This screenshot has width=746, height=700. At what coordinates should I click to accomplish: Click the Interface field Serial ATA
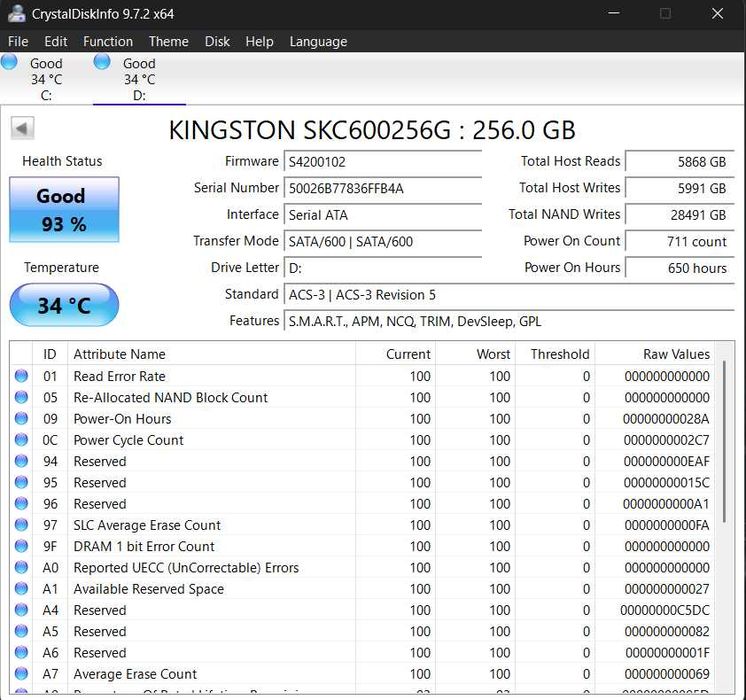pos(383,215)
